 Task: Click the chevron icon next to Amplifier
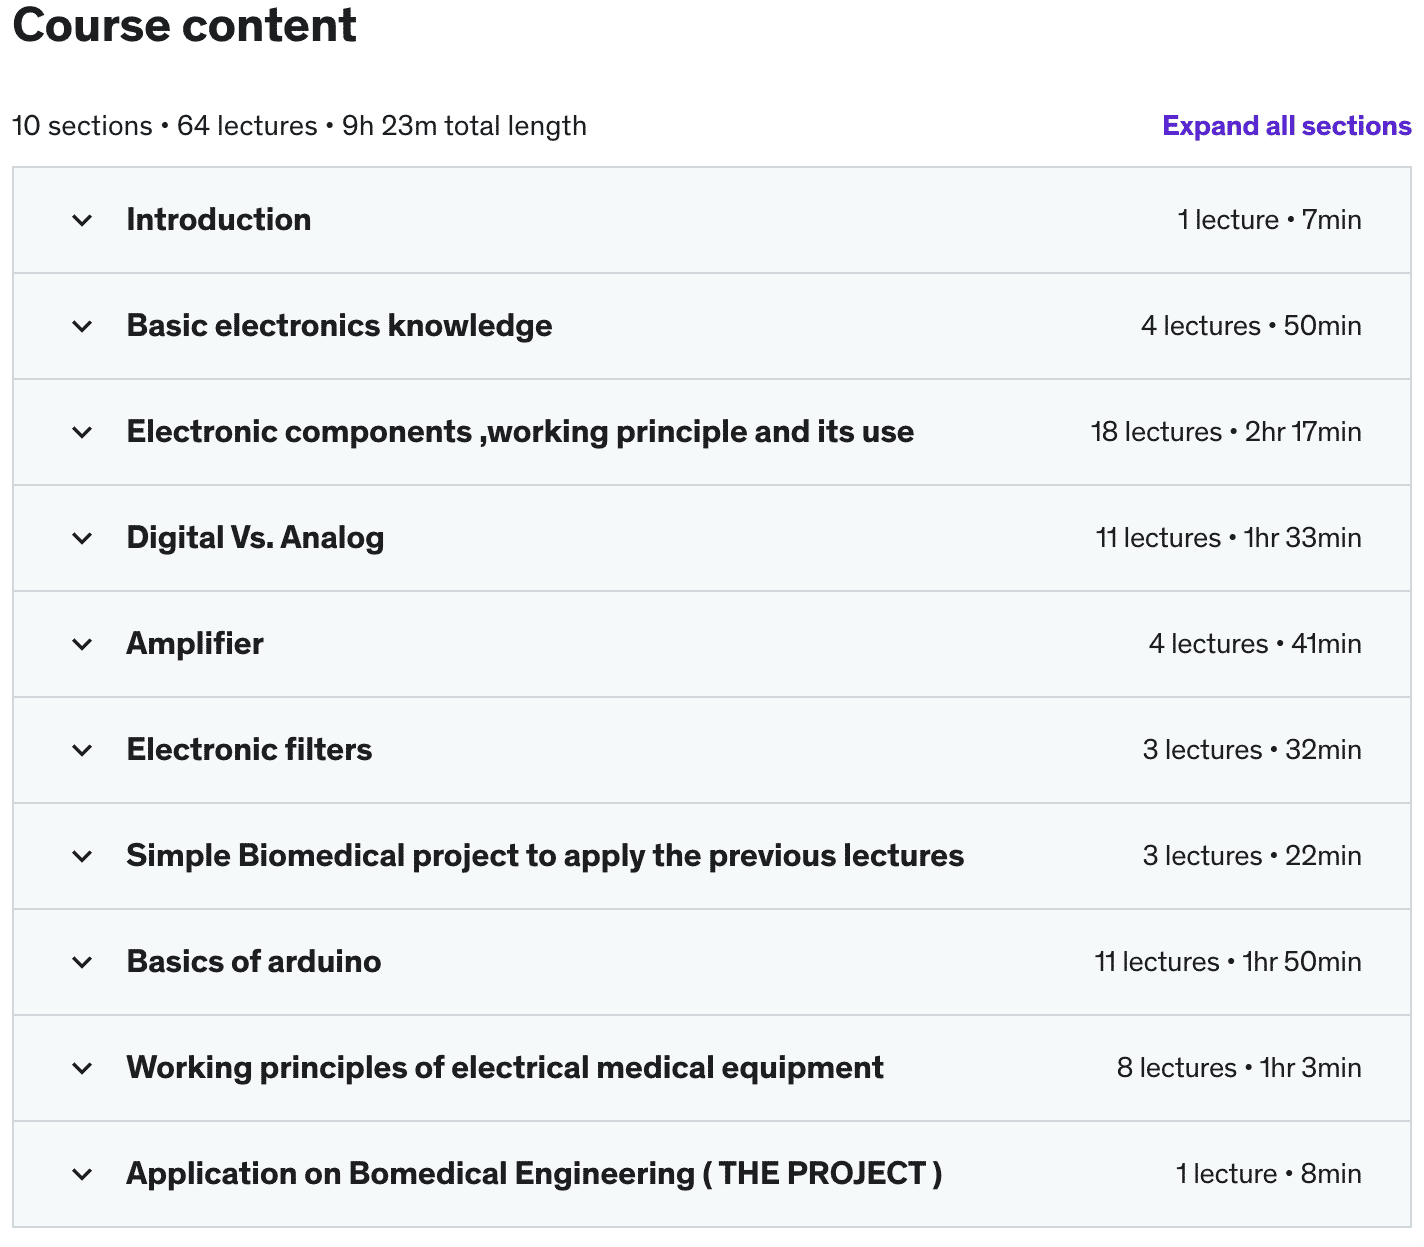pyautogui.click(x=83, y=644)
